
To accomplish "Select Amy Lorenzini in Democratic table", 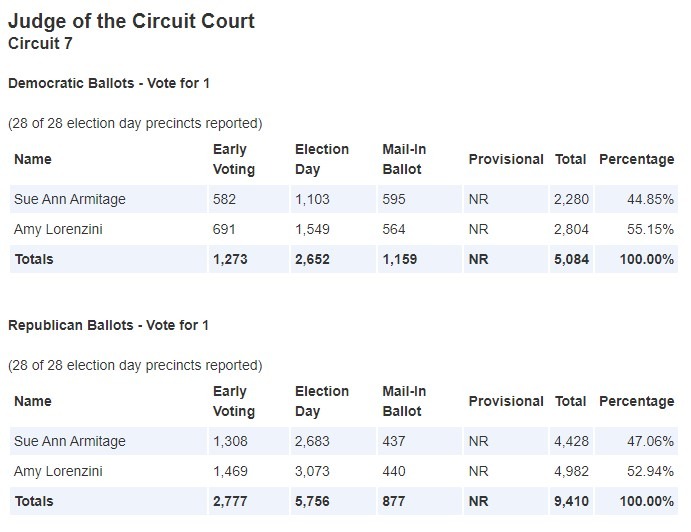I will click(58, 229).
